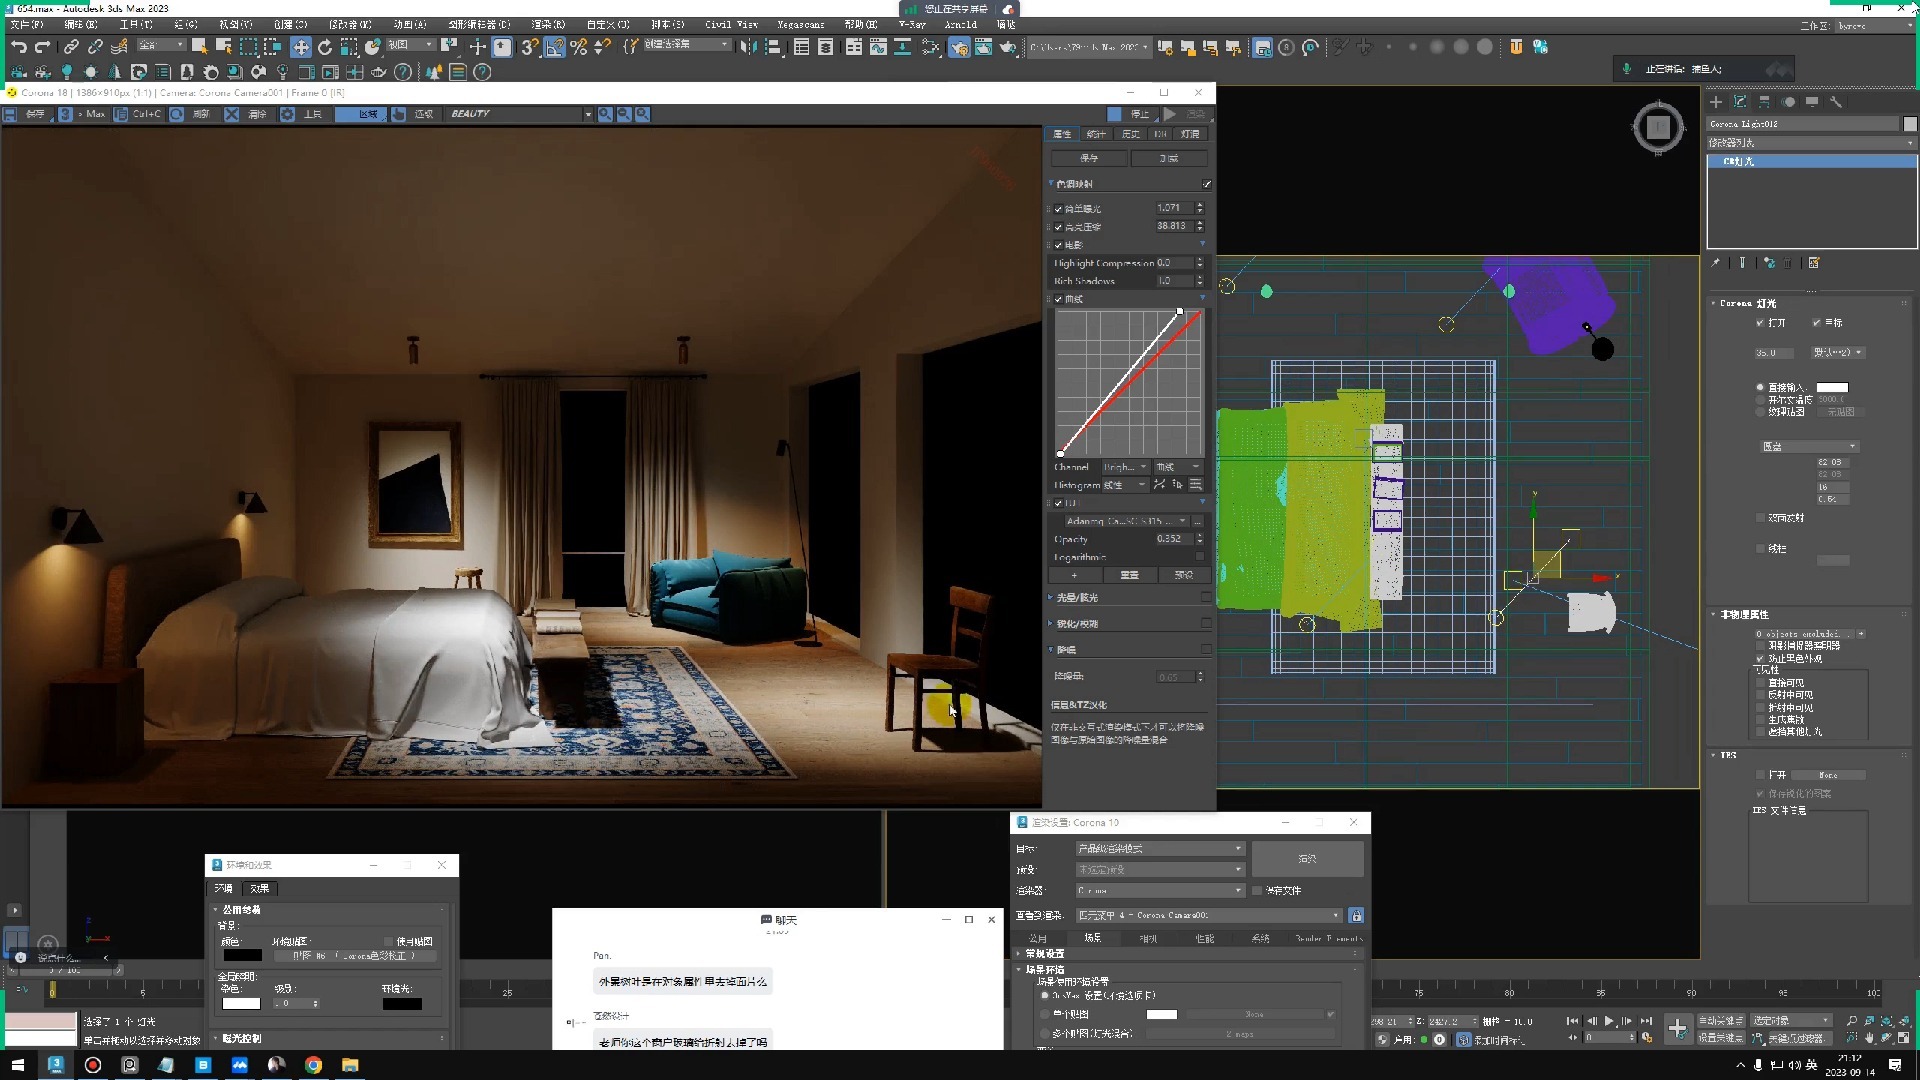
Task: Click the Mirror tool icon
Action: click(748, 47)
